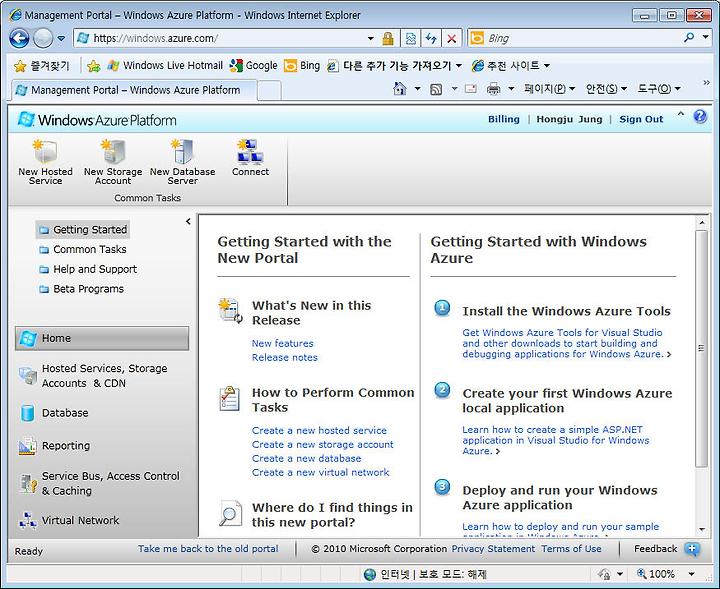Click the New Database Server icon

click(183, 151)
